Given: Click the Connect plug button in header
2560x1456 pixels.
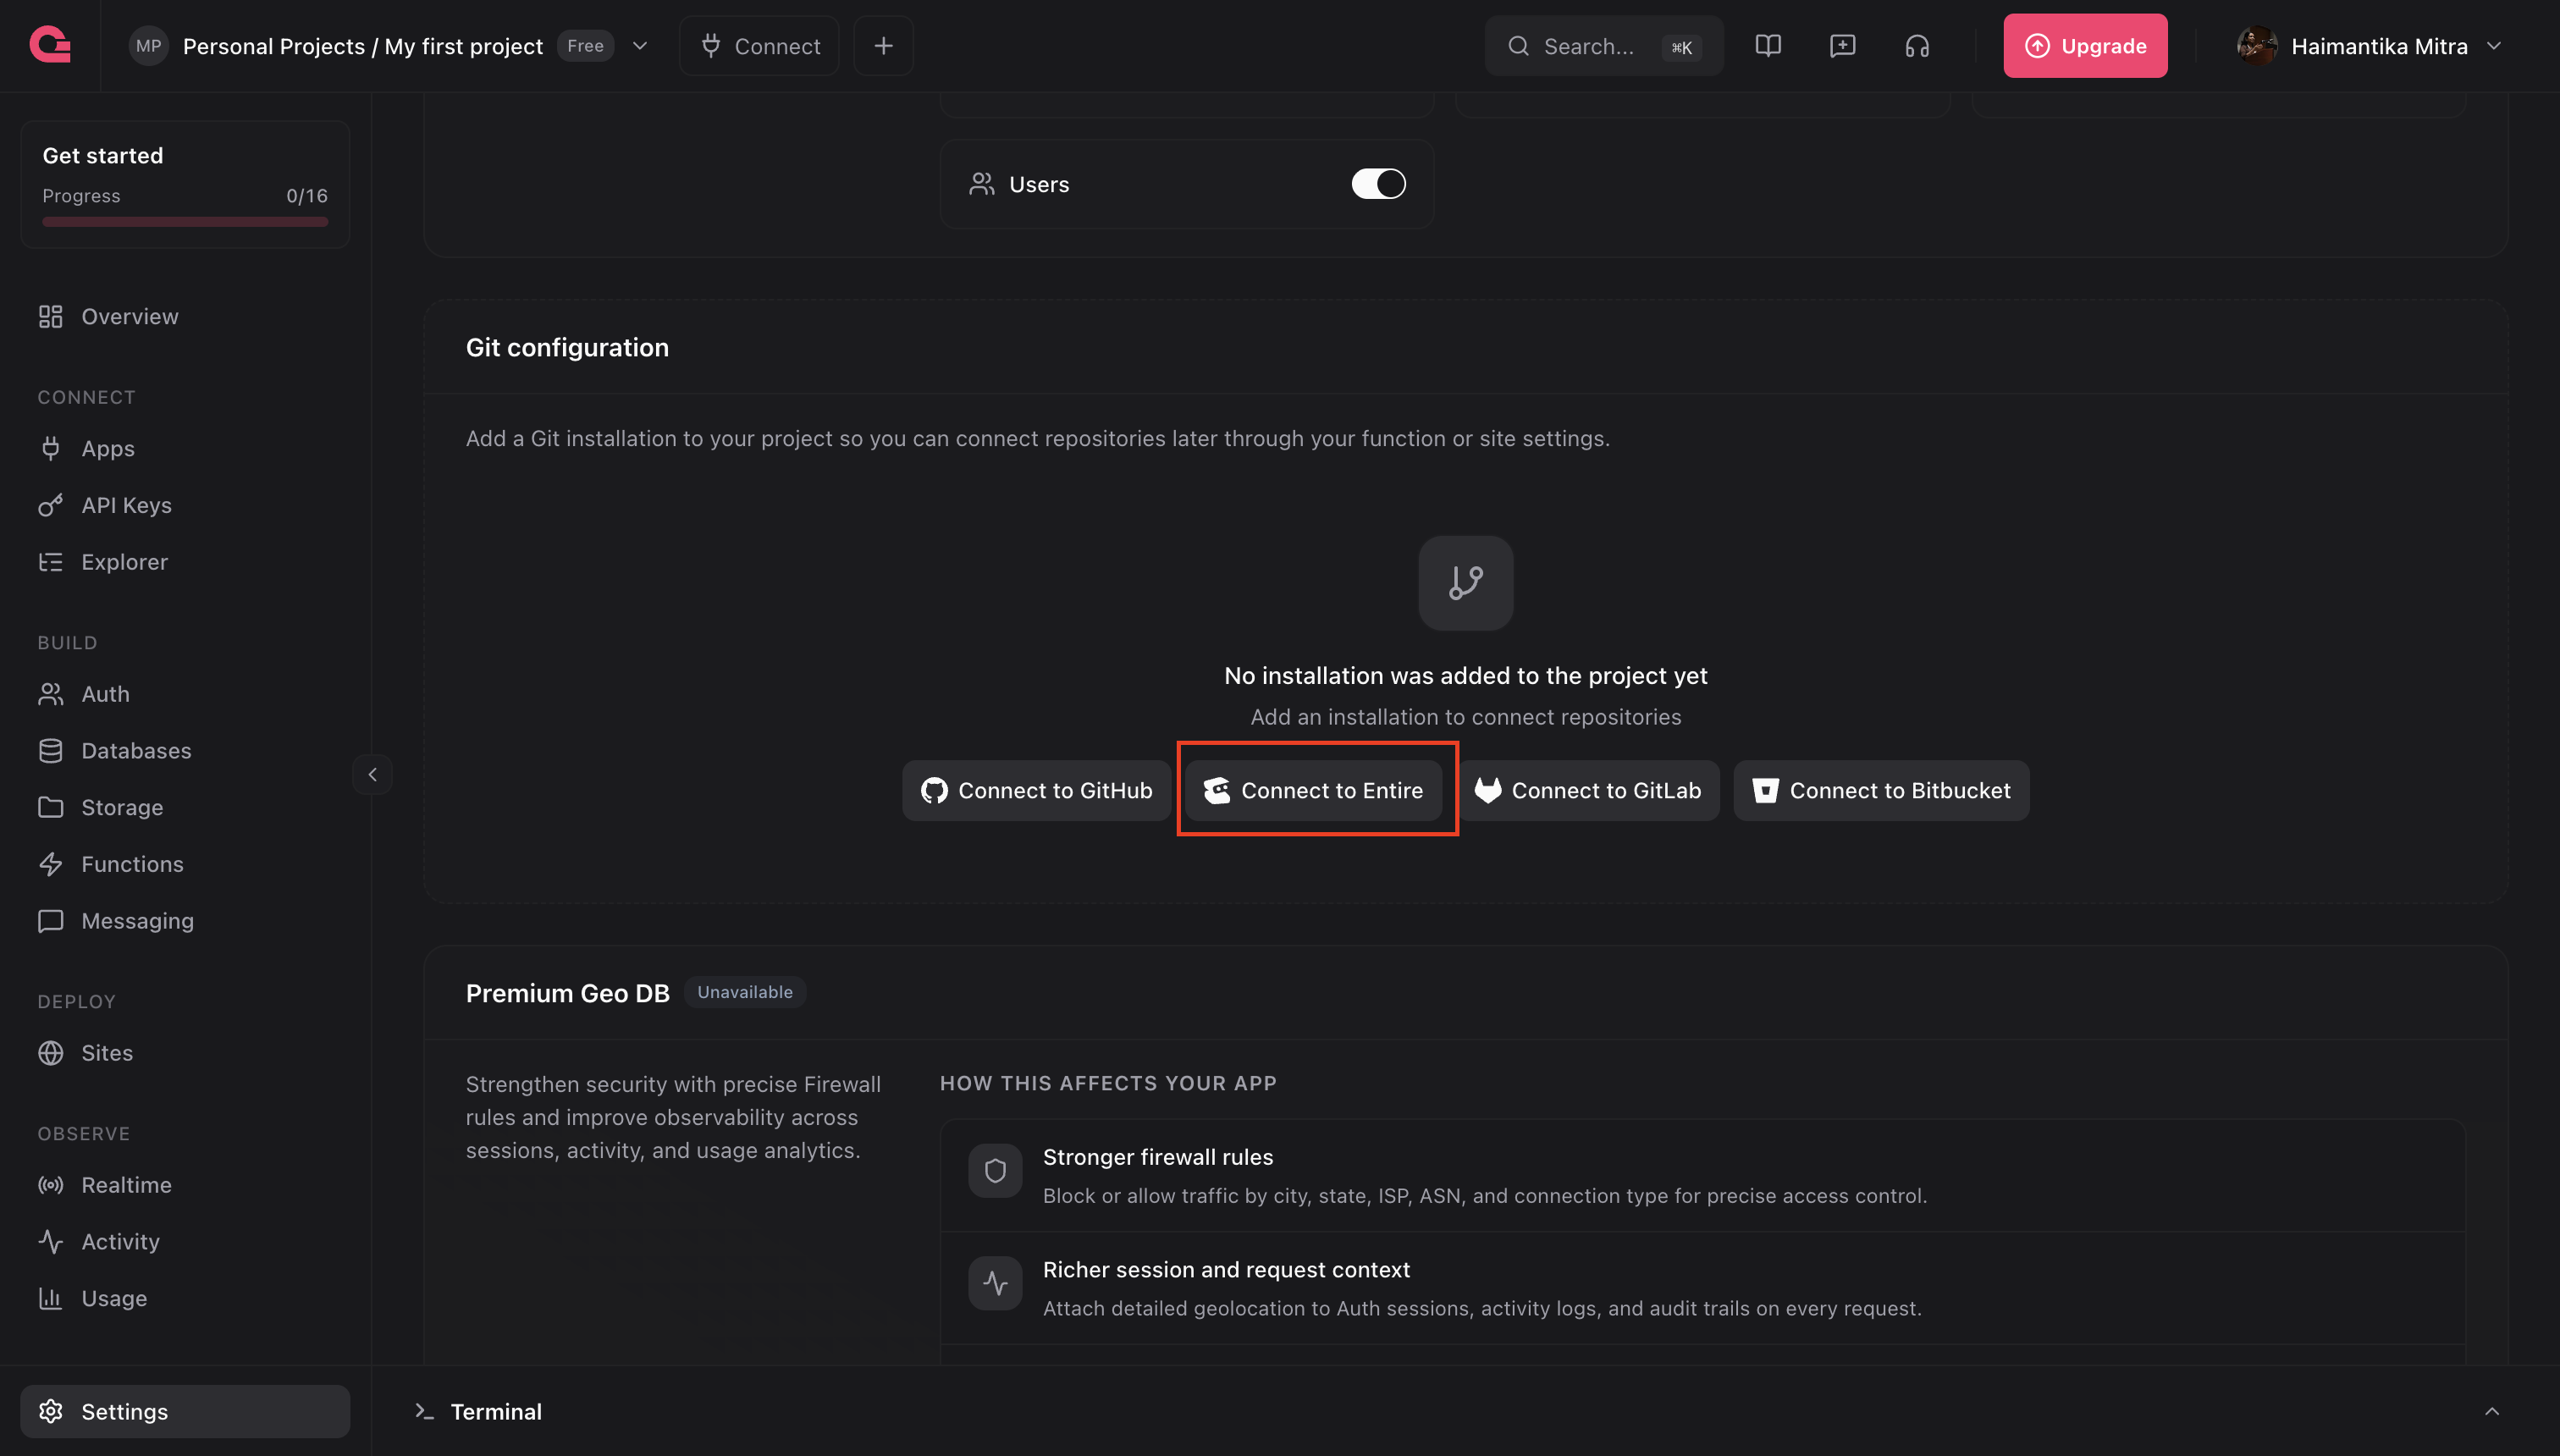Looking at the screenshot, I should [759, 46].
